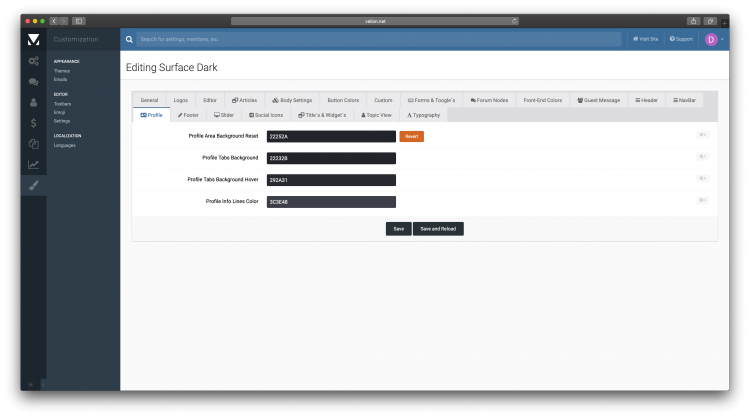750x418 pixels.
Task: Click the Members person icon in sidebar
Action: tap(33, 102)
